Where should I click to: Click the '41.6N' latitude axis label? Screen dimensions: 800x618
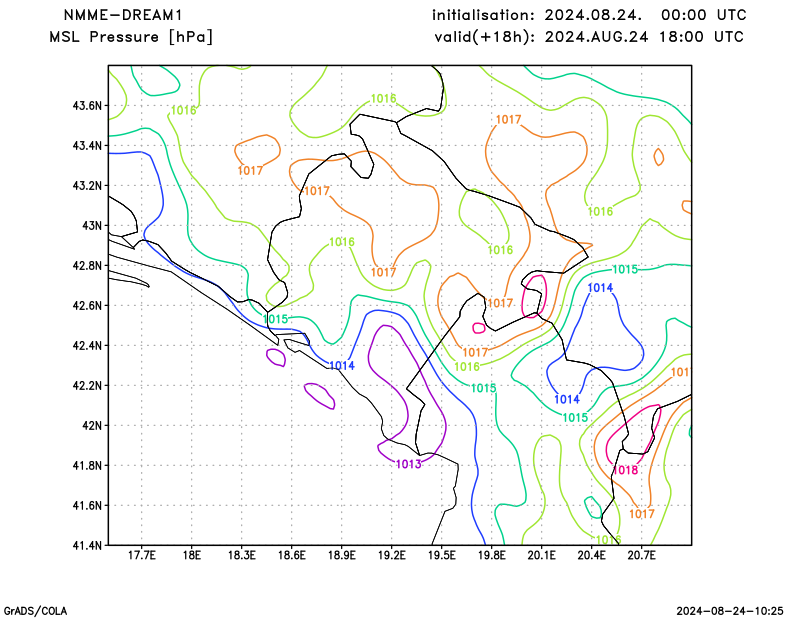(87, 505)
